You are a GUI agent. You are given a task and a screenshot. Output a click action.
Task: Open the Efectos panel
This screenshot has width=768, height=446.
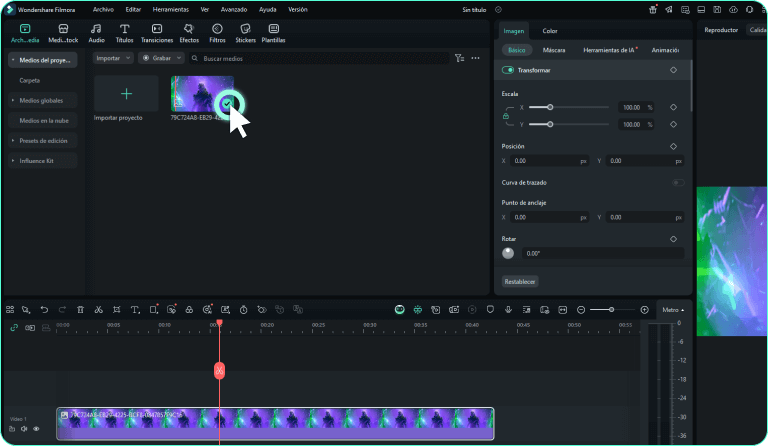click(x=189, y=33)
